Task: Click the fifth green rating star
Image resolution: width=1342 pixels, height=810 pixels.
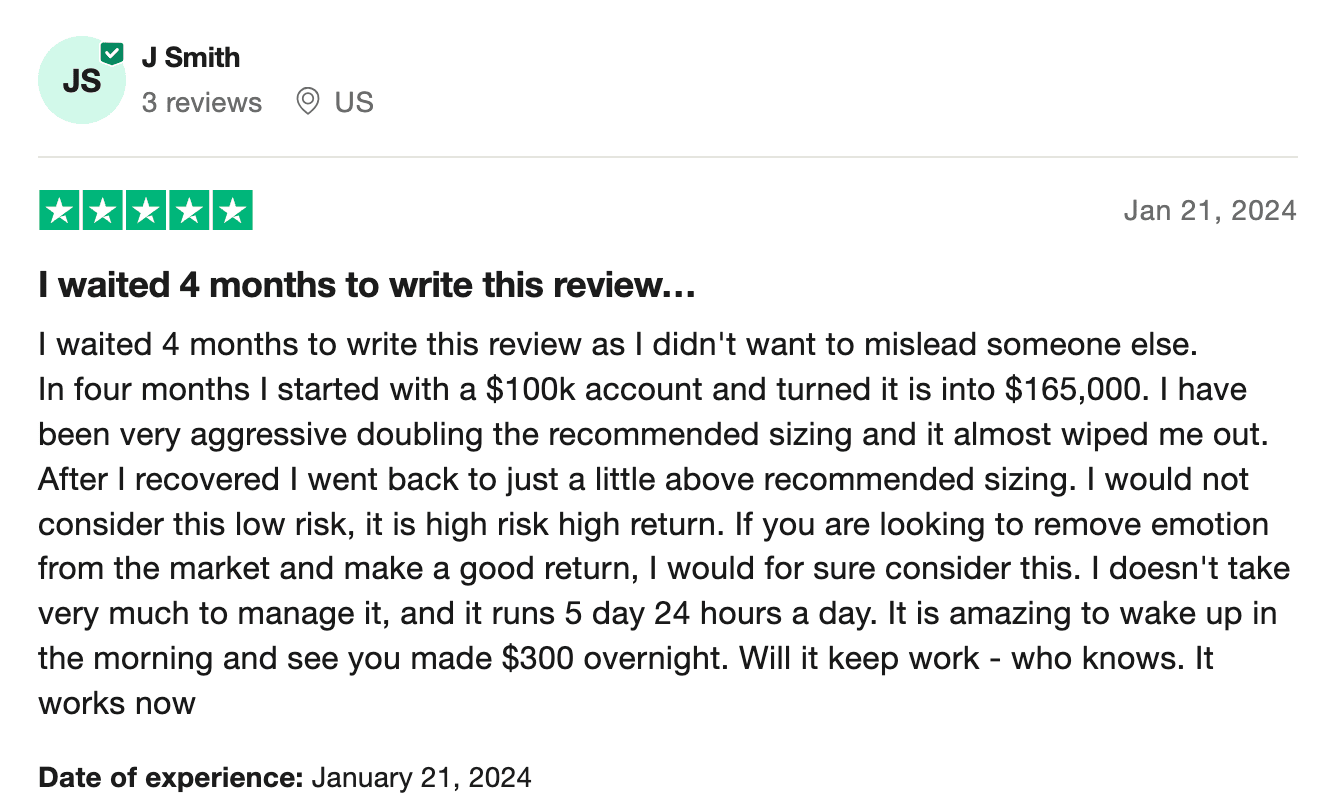Action: (232, 210)
